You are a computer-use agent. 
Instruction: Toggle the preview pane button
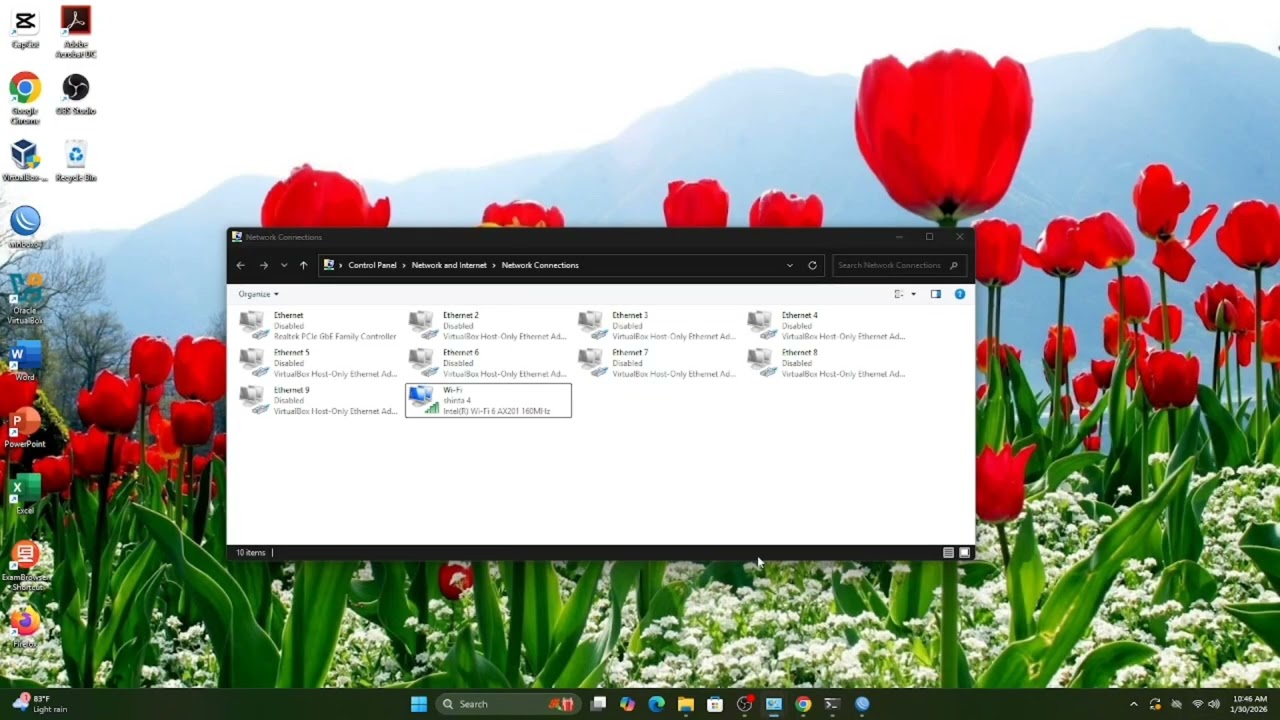tap(936, 294)
